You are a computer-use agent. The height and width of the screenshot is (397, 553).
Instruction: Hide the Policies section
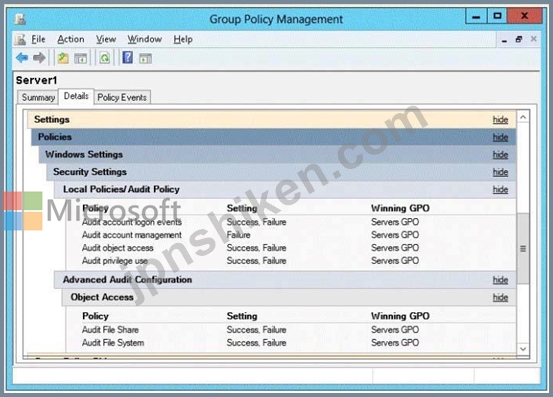[500, 137]
